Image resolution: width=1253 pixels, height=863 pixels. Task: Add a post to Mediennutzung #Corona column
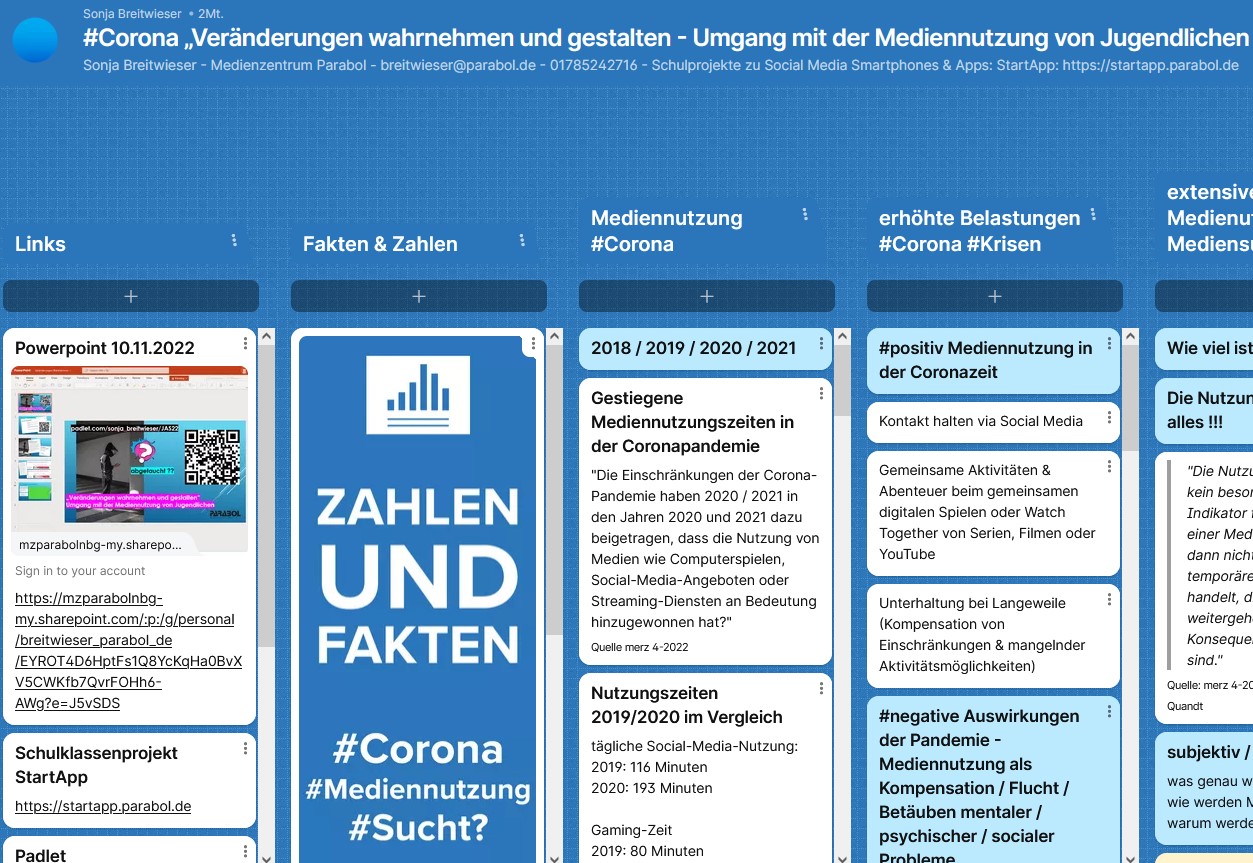[707, 296]
